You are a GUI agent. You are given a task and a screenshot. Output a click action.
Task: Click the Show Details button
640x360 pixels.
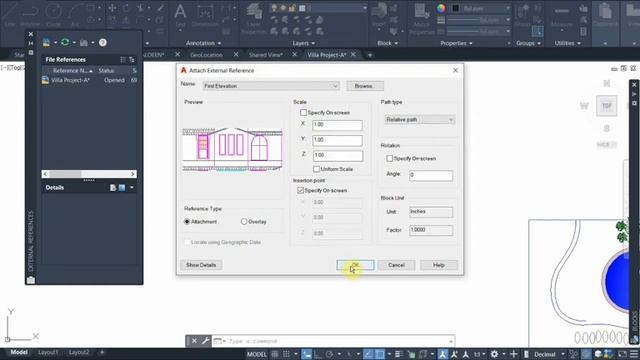click(x=201, y=265)
